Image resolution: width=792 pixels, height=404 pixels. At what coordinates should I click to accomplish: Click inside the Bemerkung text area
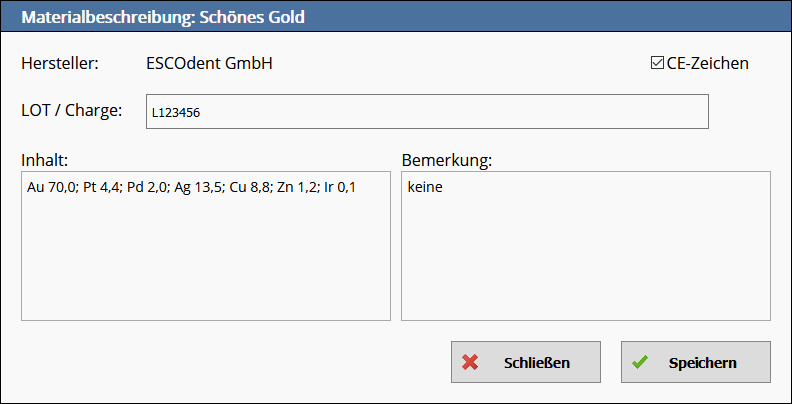tap(585, 260)
